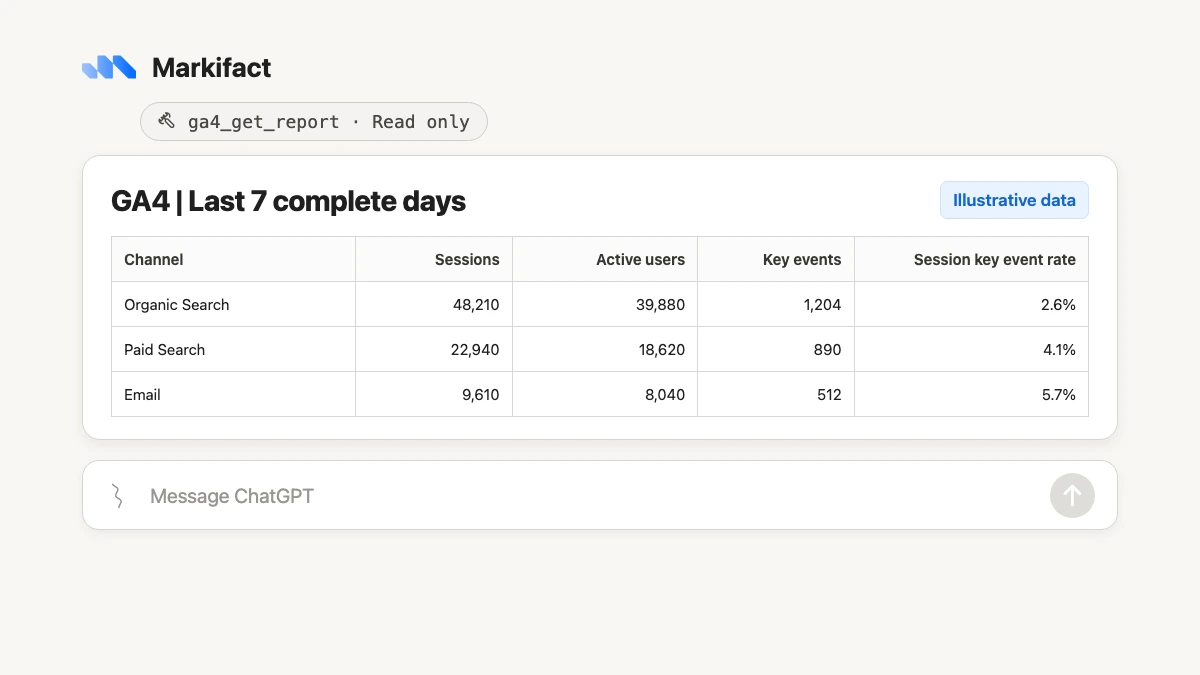Click the 8,040 active users value

pos(665,394)
